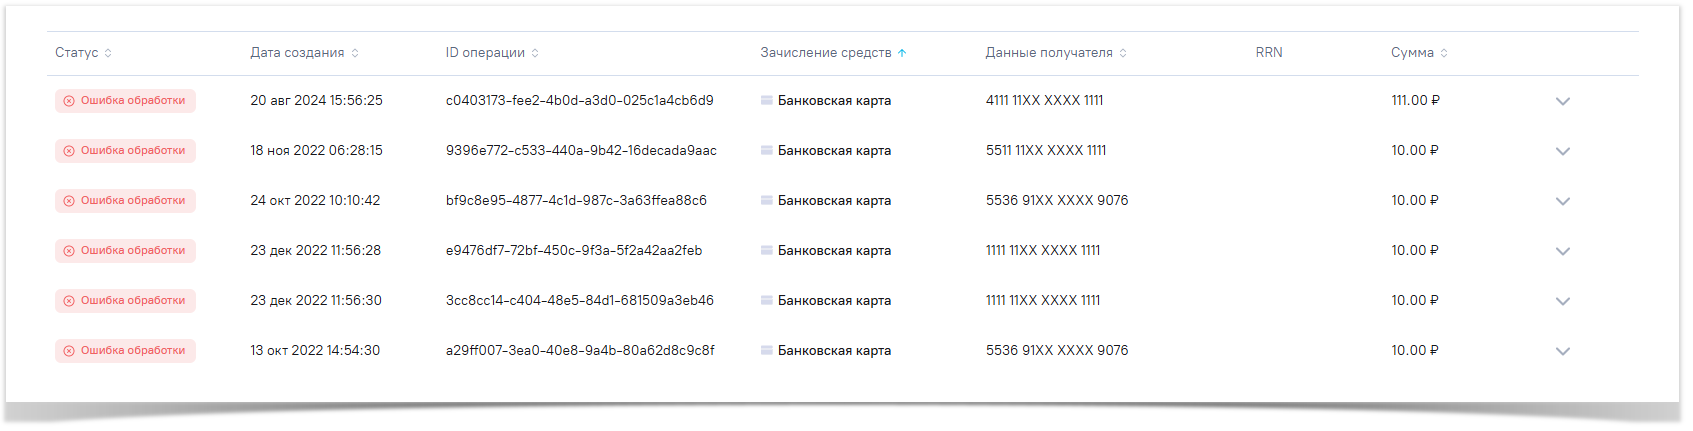Expand the 13 окт 2022 14:54:30 row
The image size is (1693, 431).
click(1563, 351)
